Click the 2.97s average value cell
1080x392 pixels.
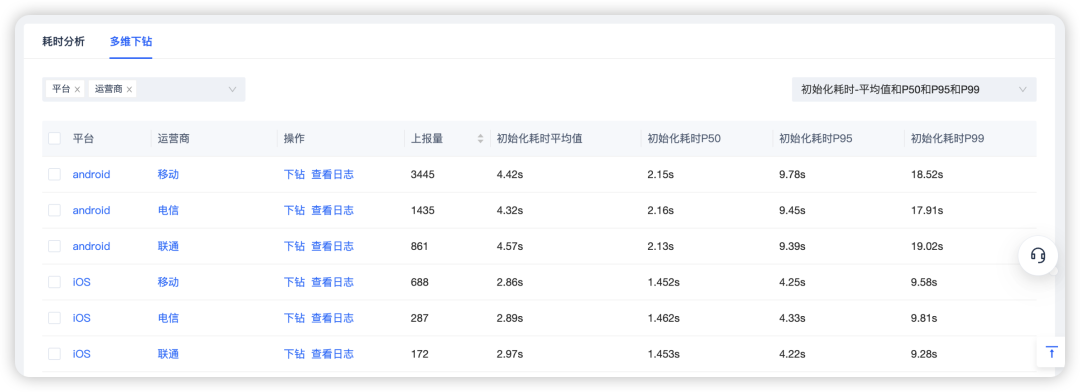point(510,353)
